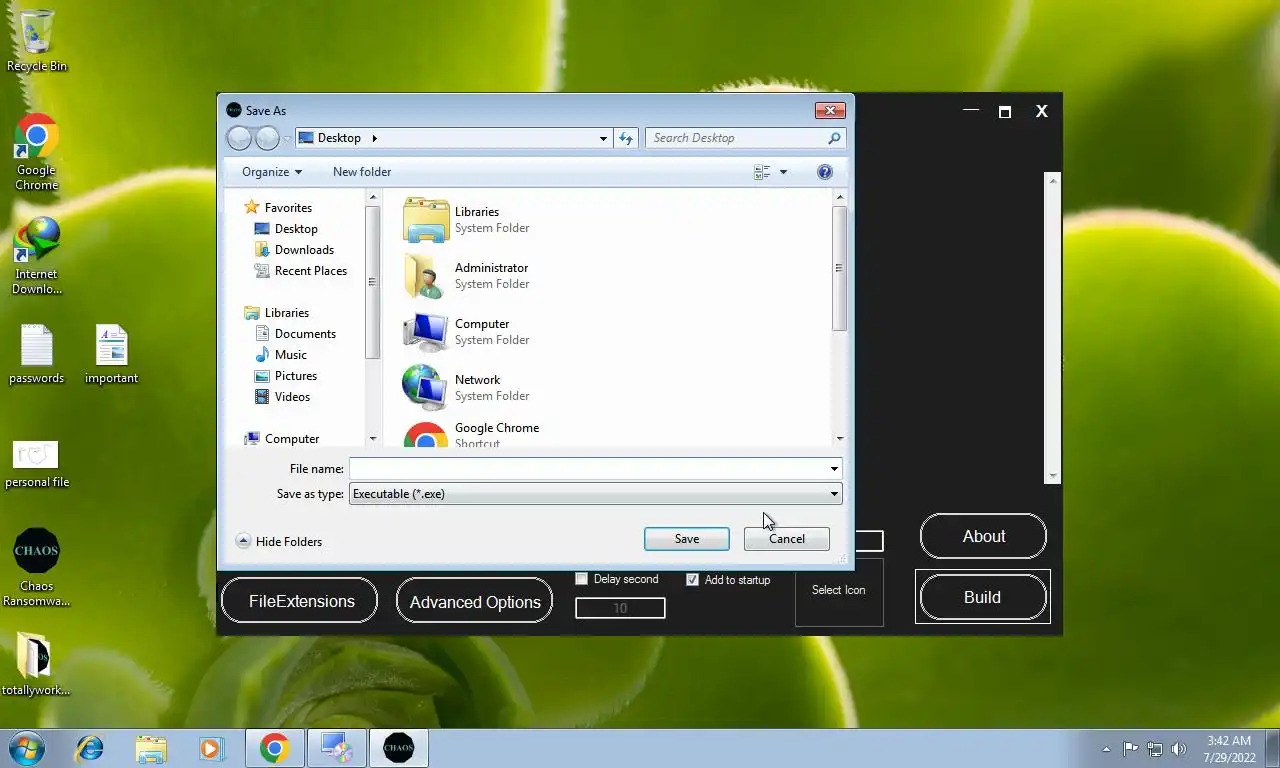Open Internet Download Manager desktop icon
Viewport: 1280px width, 768px height.
37,256
